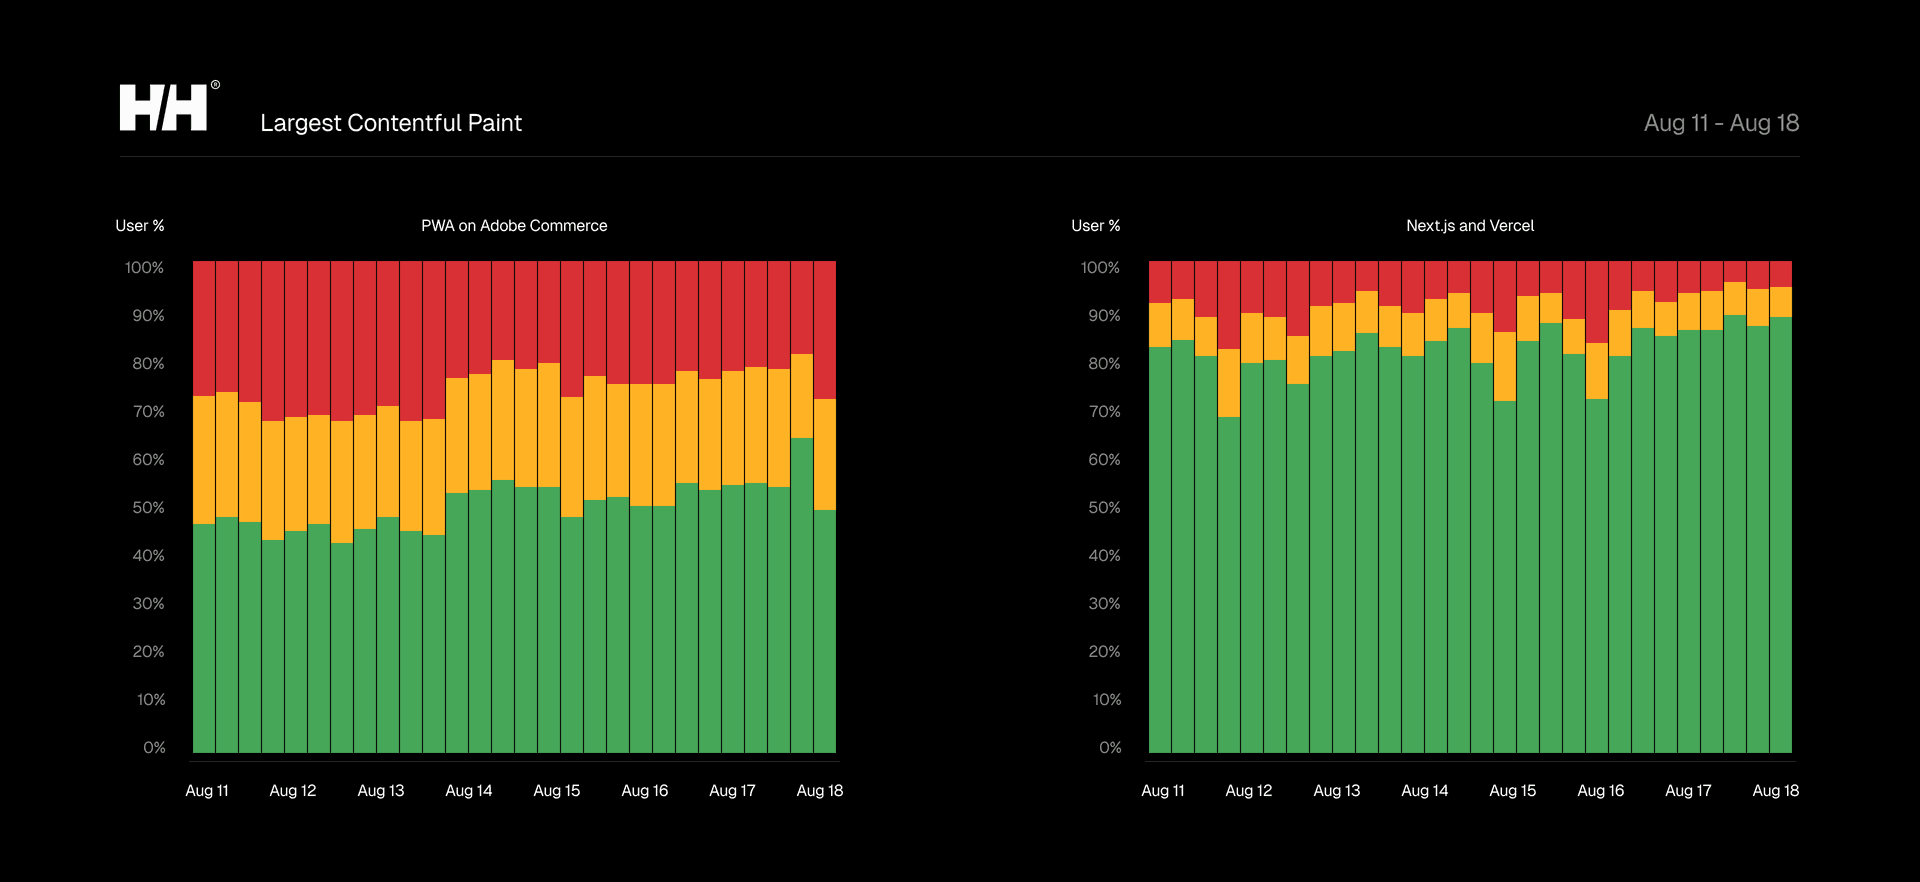Click red segment of first left chart bar
Screen dimensions: 1920x882
coord(204,328)
